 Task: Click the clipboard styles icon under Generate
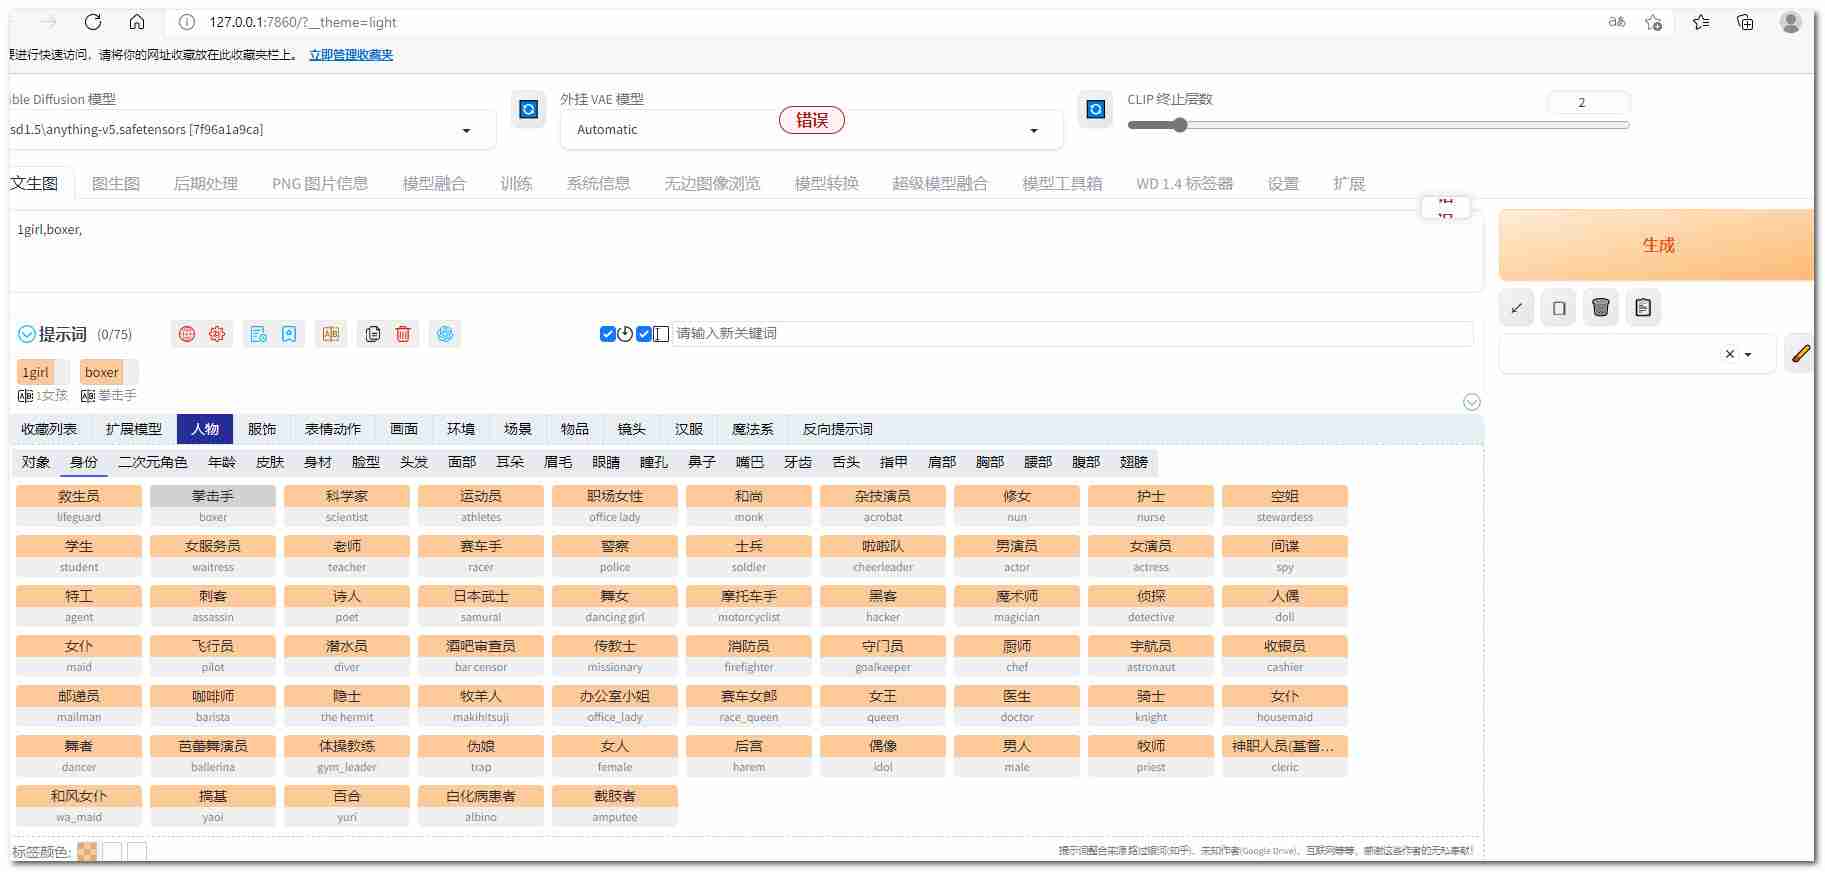tap(1643, 308)
